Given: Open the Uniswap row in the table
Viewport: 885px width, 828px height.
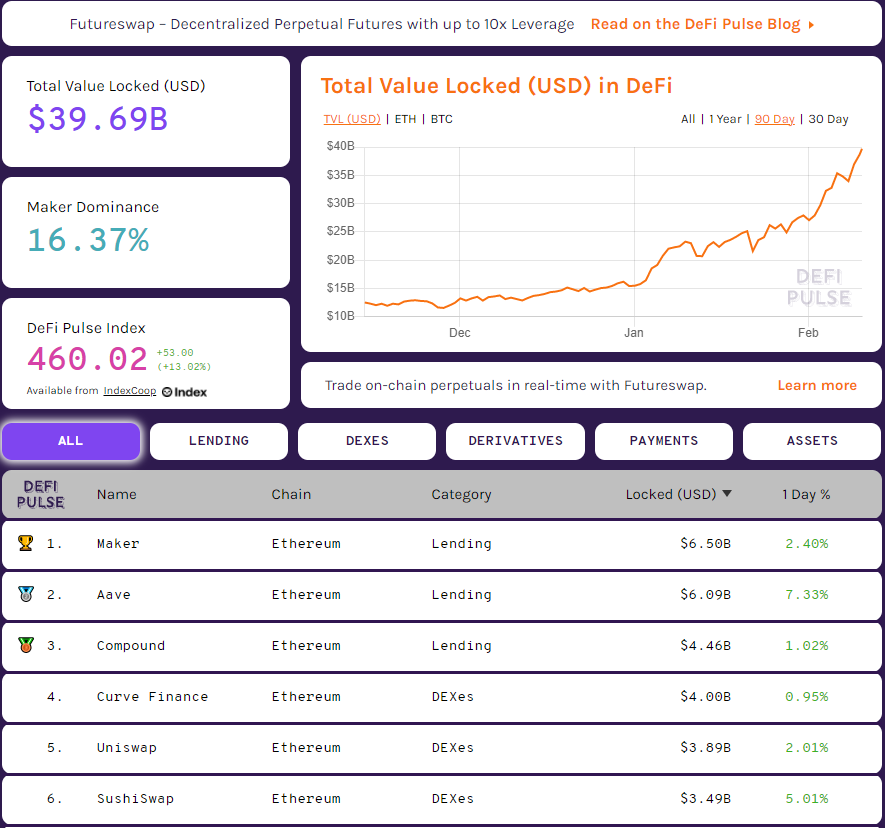Looking at the screenshot, I should [x=127, y=748].
